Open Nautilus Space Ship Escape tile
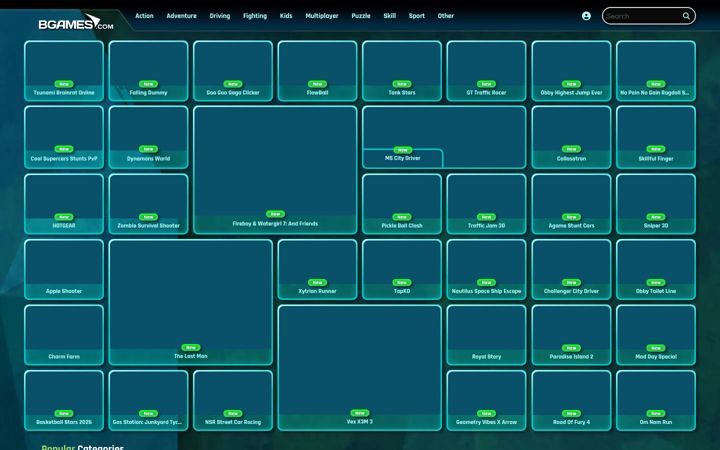 click(486, 270)
